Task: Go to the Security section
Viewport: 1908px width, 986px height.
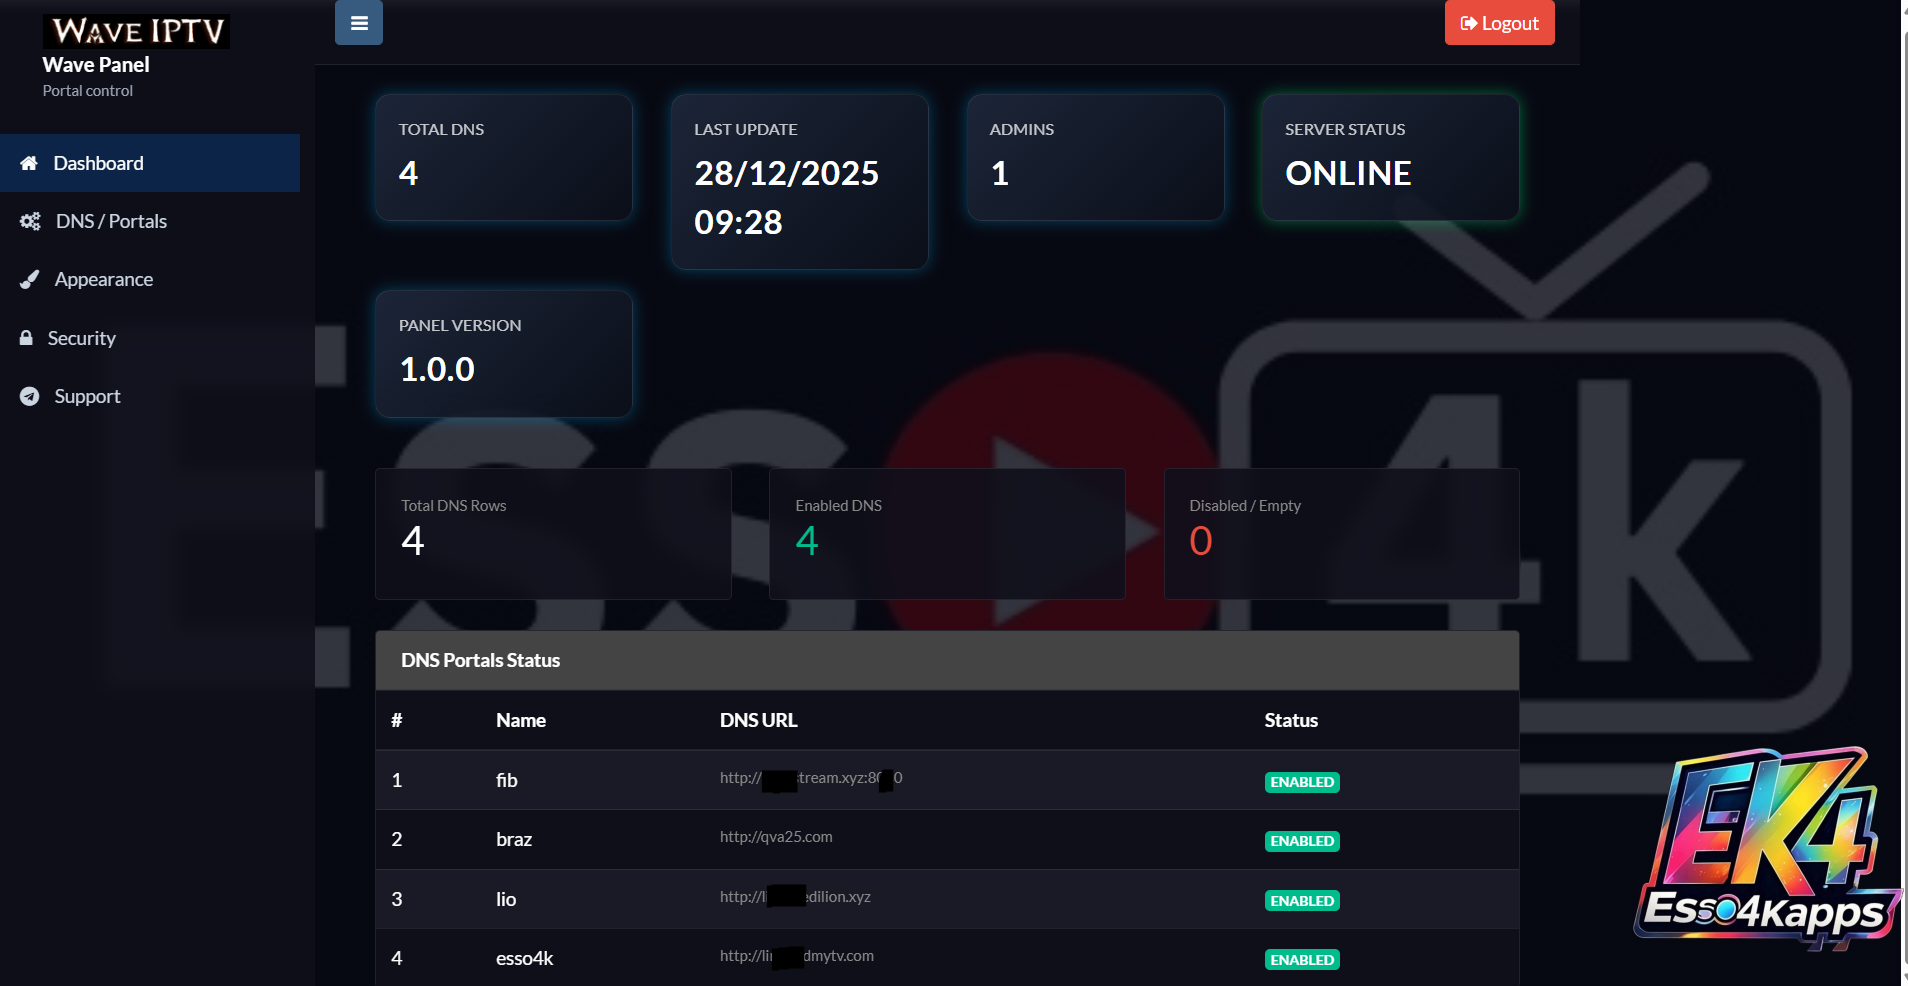Action: tap(82, 338)
